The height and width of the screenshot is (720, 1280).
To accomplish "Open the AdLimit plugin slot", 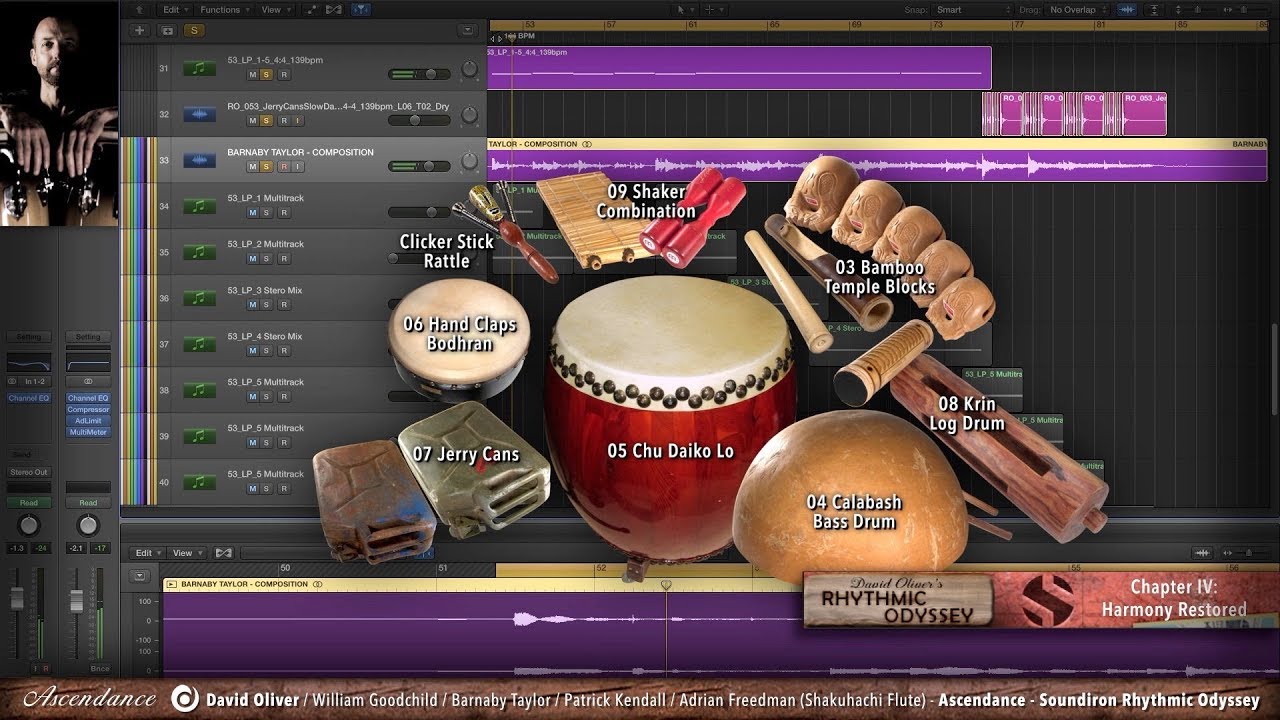I will [x=88, y=421].
